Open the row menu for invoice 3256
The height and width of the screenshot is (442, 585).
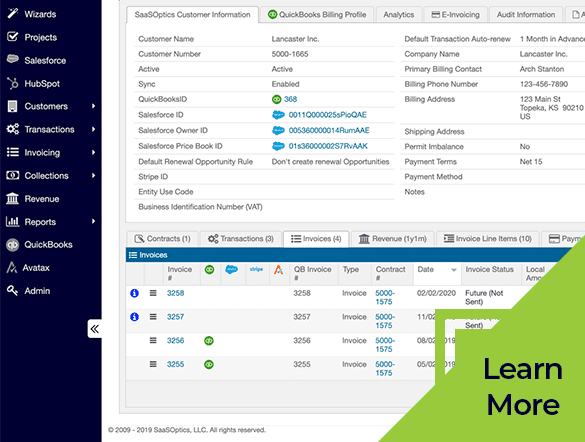pos(153,340)
